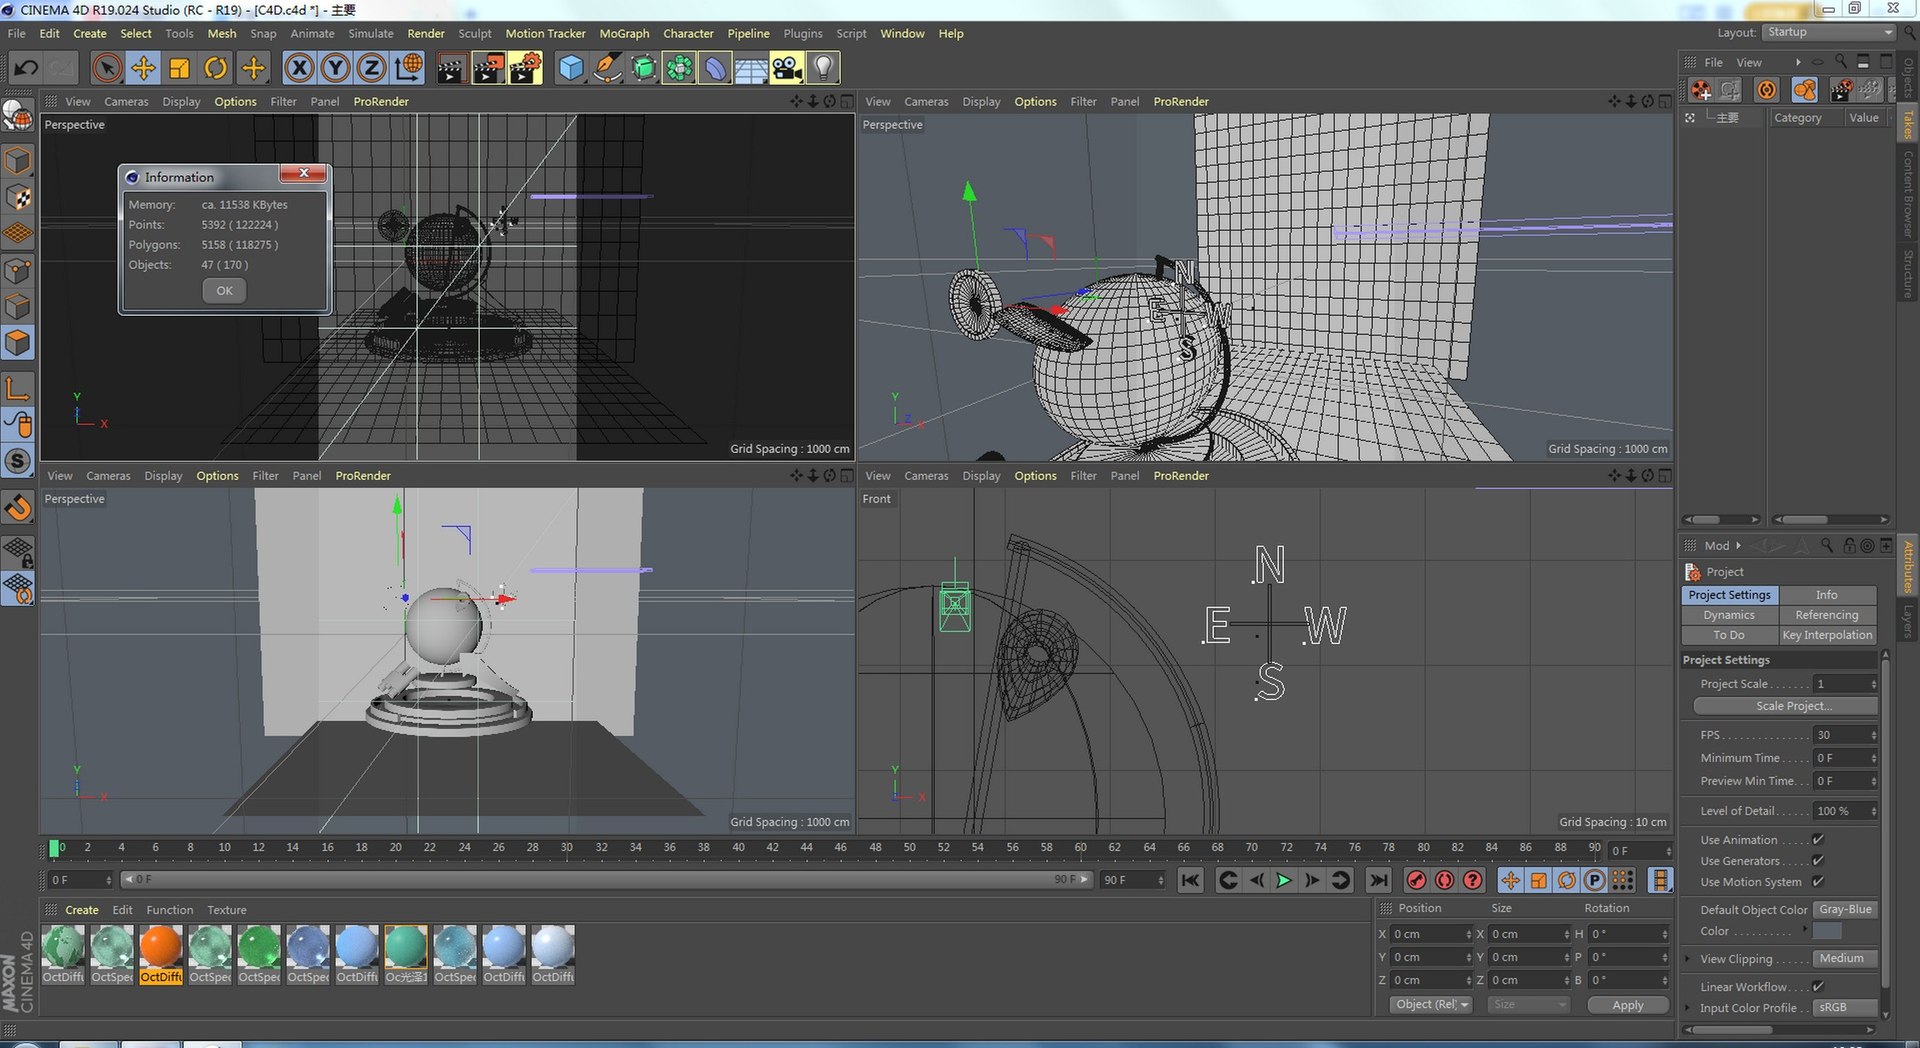Switch to the Dynamics tab
The height and width of the screenshot is (1048, 1920).
[x=1729, y=615]
